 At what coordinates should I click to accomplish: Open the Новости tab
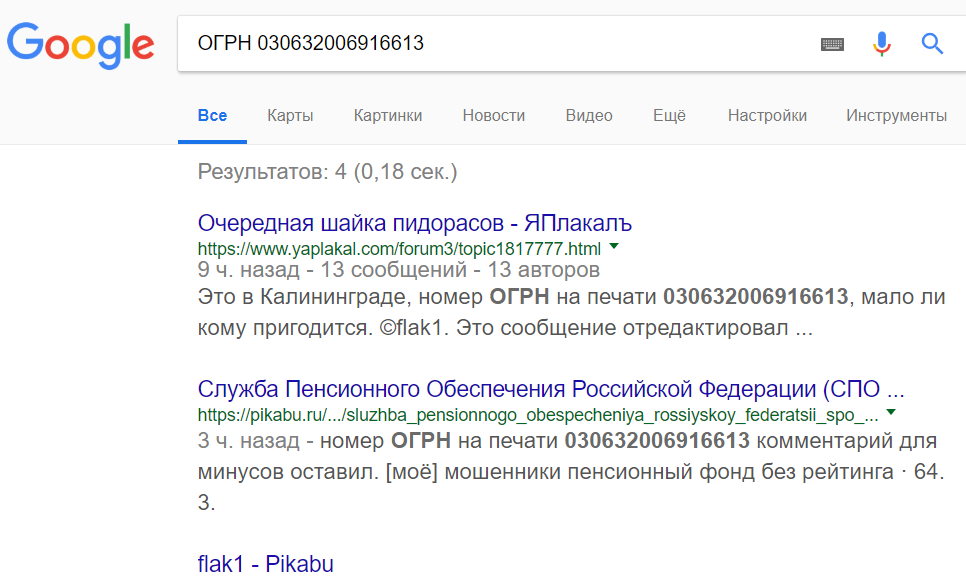[x=493, y=115]
